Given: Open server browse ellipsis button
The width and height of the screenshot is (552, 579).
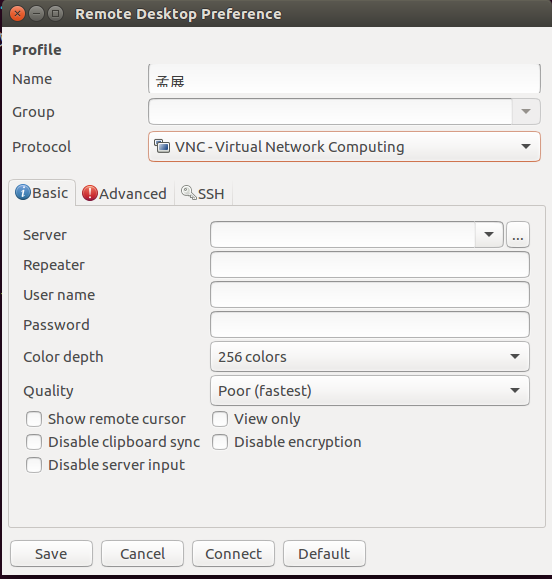Looking at the screenshot, I should tap(518, 234).
